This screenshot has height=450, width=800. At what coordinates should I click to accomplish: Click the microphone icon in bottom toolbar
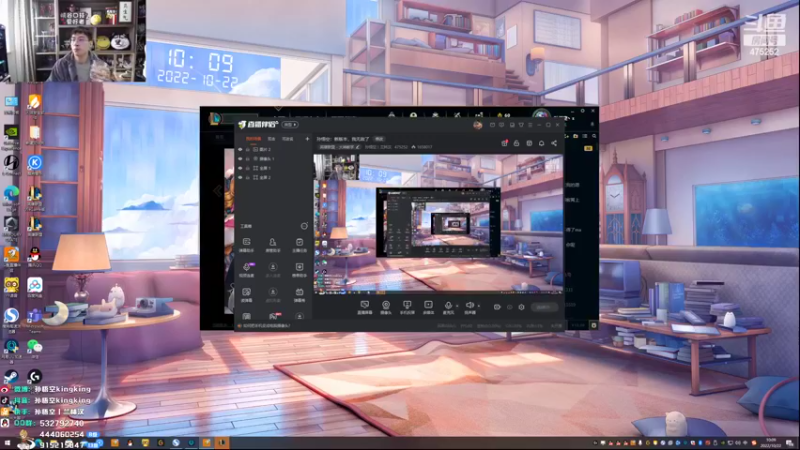point(448,307)
